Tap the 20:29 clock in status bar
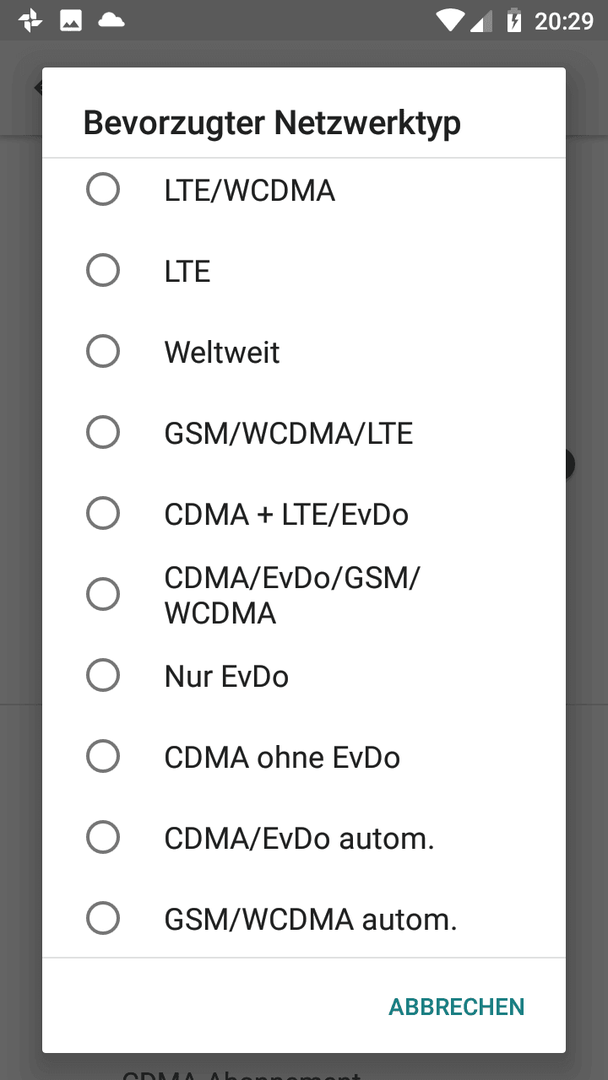Image resolution: width=608 pixels, height=1080 pixels. click(x=564, y=21)
